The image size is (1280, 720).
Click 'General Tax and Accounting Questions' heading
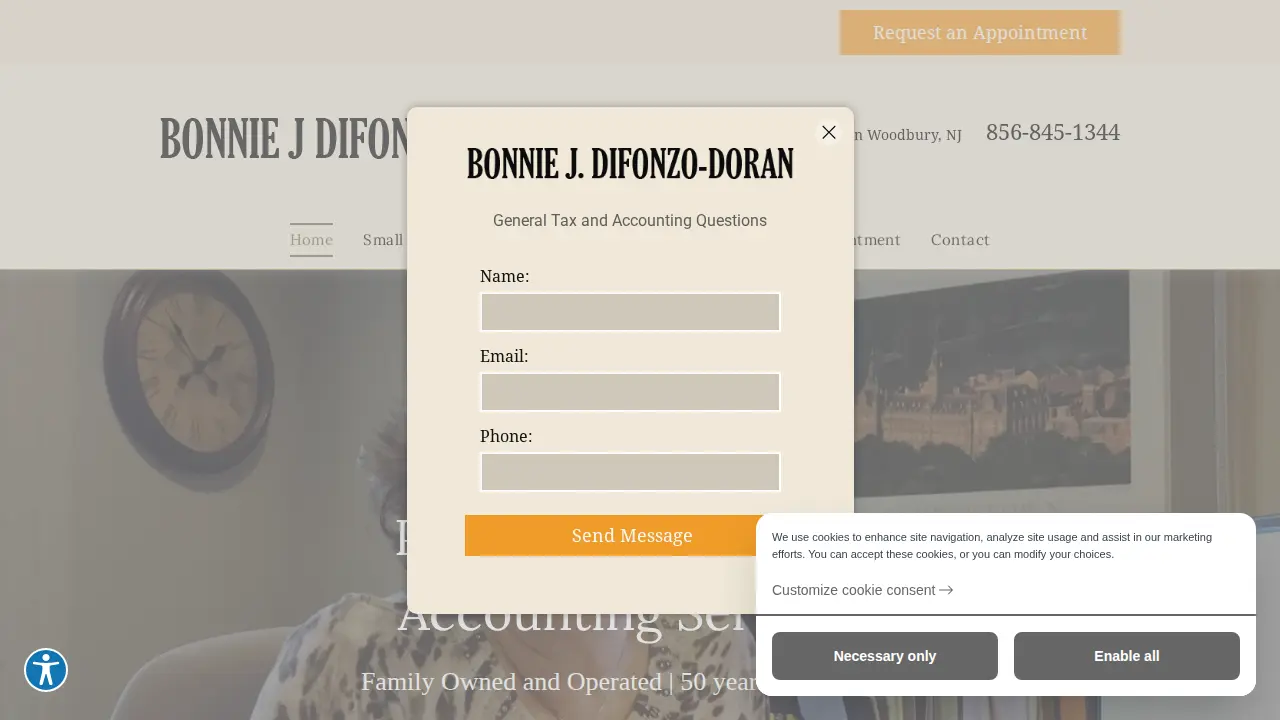pos(630,221)
